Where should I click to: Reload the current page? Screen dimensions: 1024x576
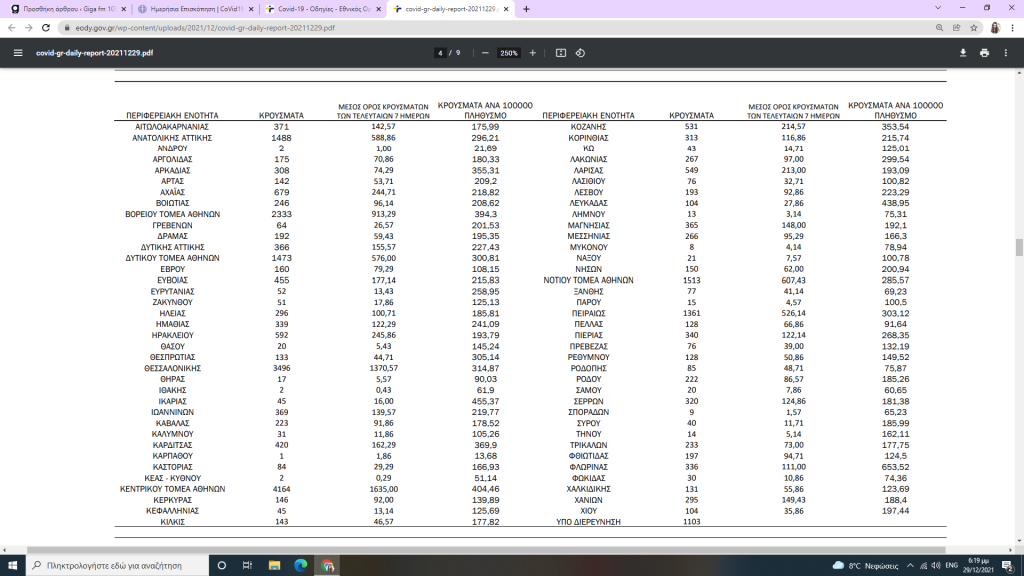(x=46, y=27)
